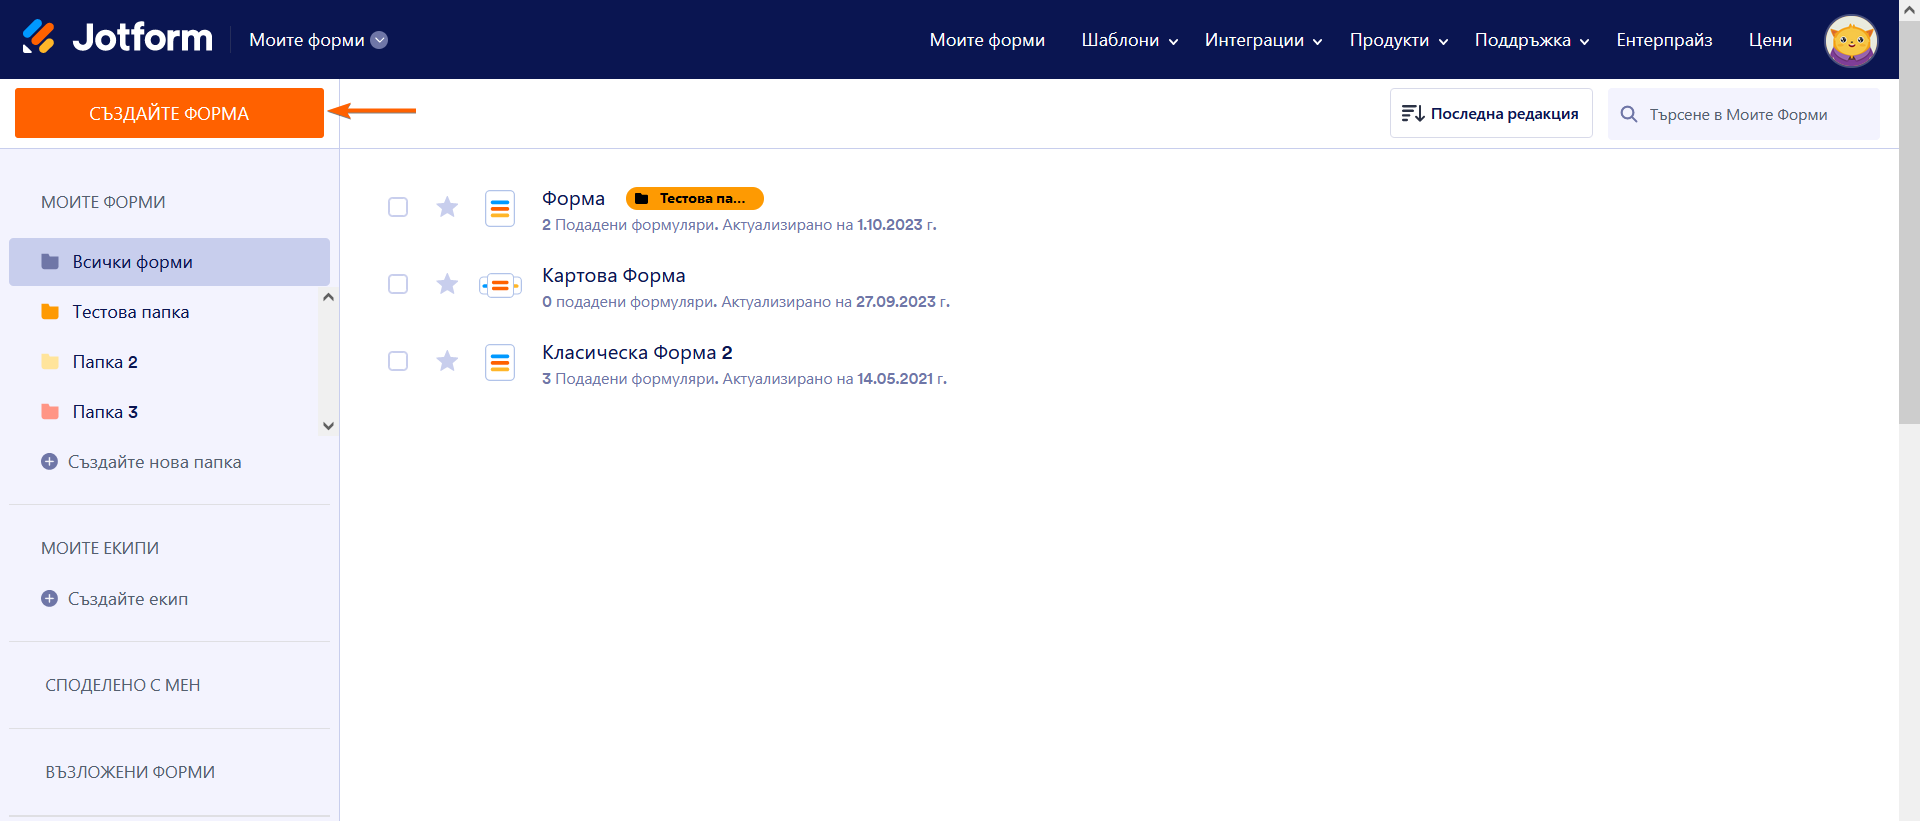This screenshot has width=1920, height=821.
Task: Click the МОИТЕ ЕКИПИ section header
Action: (100, 548)
